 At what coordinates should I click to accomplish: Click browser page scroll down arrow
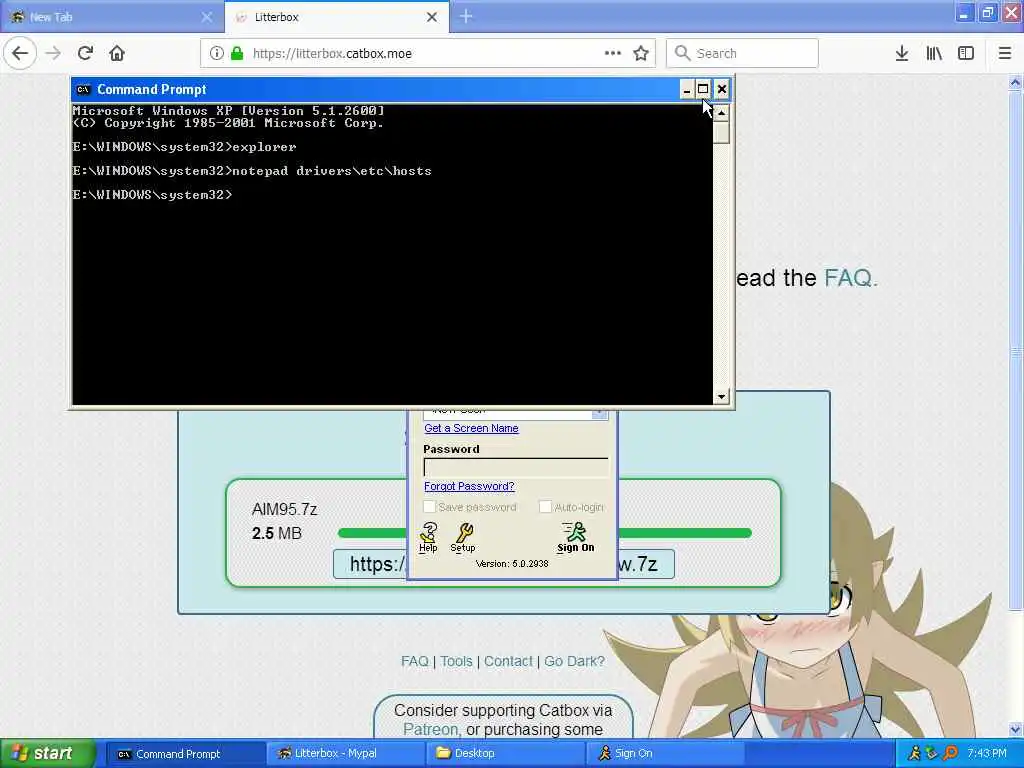point(1016,729)
